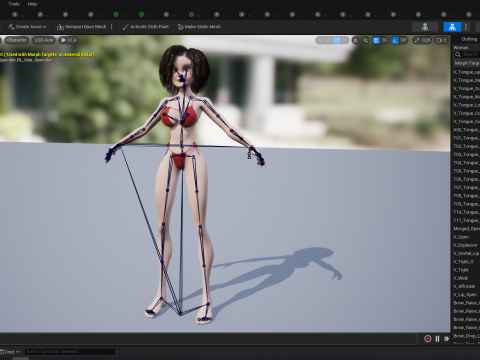
Task: Select the T11_Tongue morph target
Action: (x=466, y=220)
